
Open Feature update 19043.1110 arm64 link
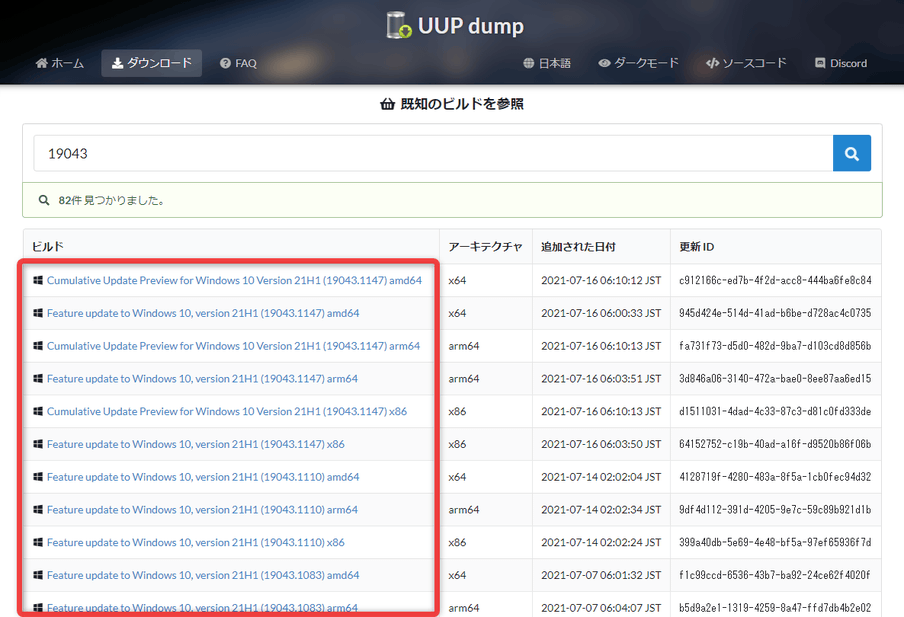[x=202, y=510]
